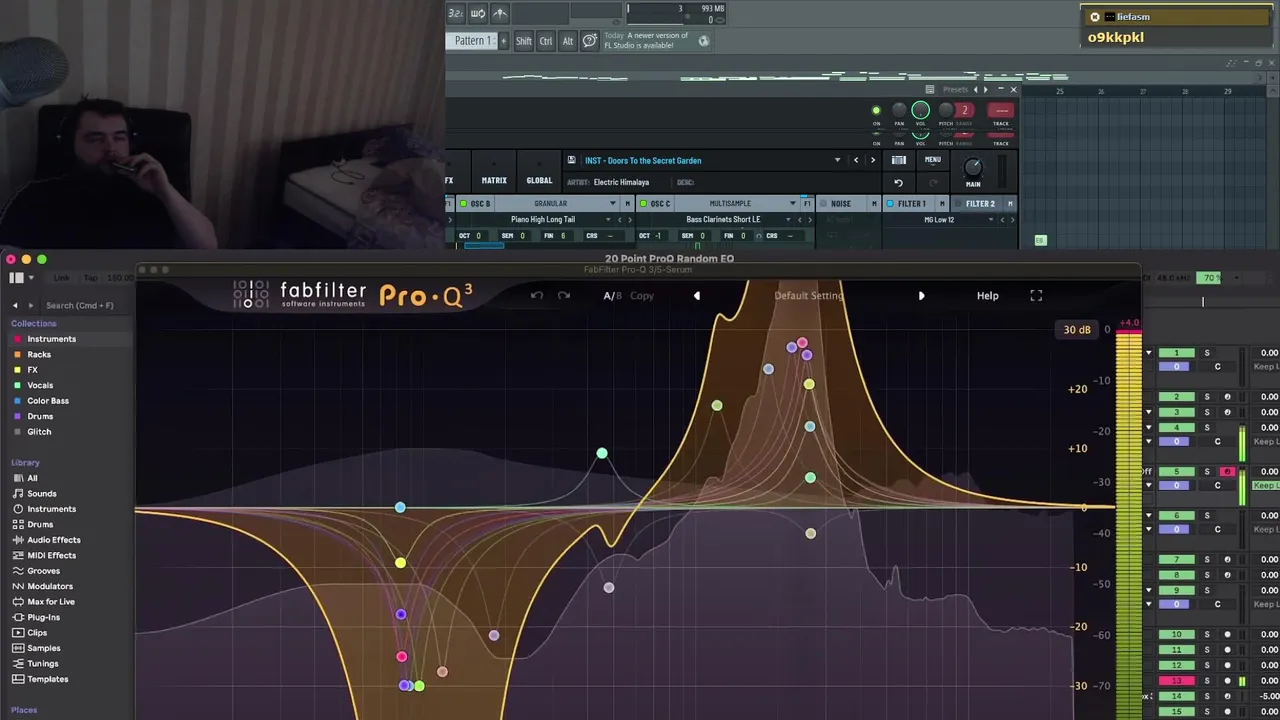This screenshot has height=720, width=1280.
Task: Click Ableton browser back arrow
Action: 15,305
